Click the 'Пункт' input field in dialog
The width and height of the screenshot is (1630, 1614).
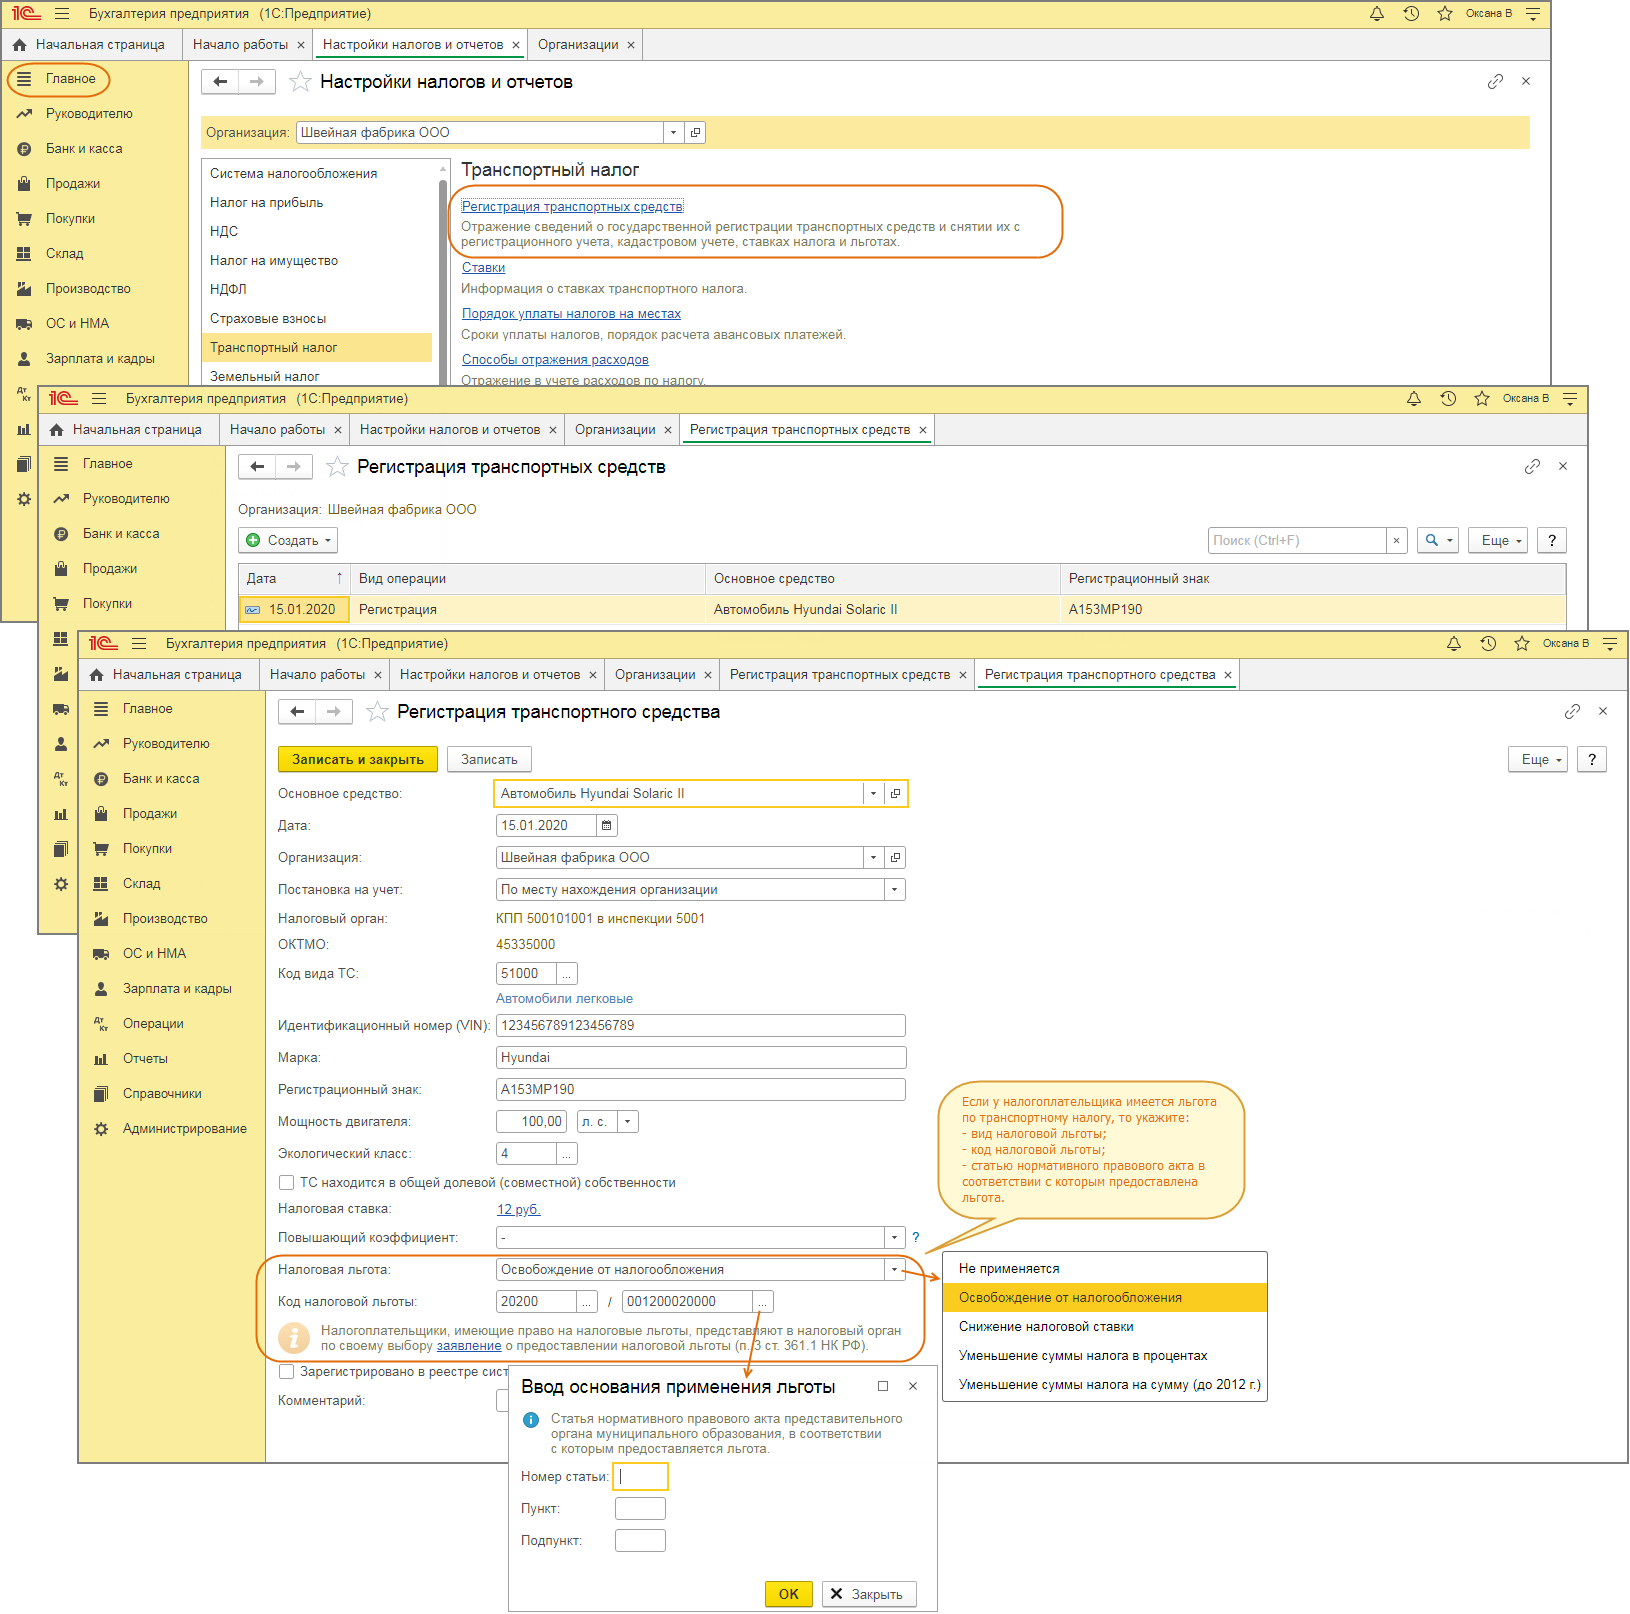(x=640, y=1509)
